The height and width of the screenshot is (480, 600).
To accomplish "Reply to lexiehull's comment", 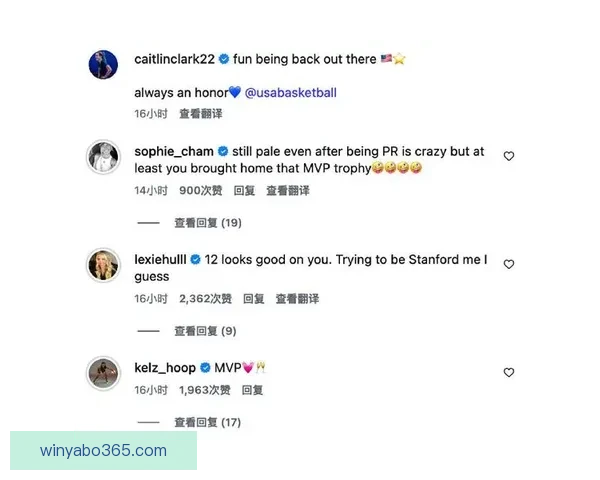I will tap(254, 299).
